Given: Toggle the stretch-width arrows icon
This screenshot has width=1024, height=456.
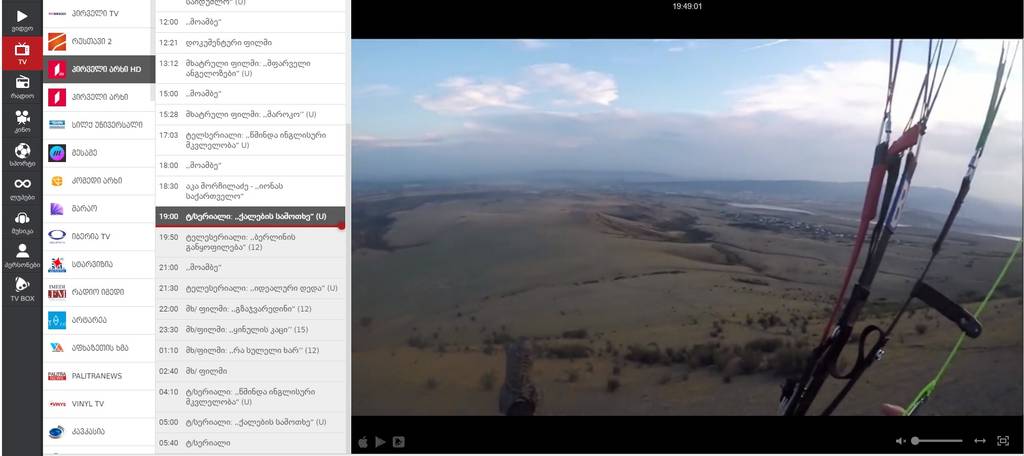Looking at the screenshot, I should pos(980,441).
